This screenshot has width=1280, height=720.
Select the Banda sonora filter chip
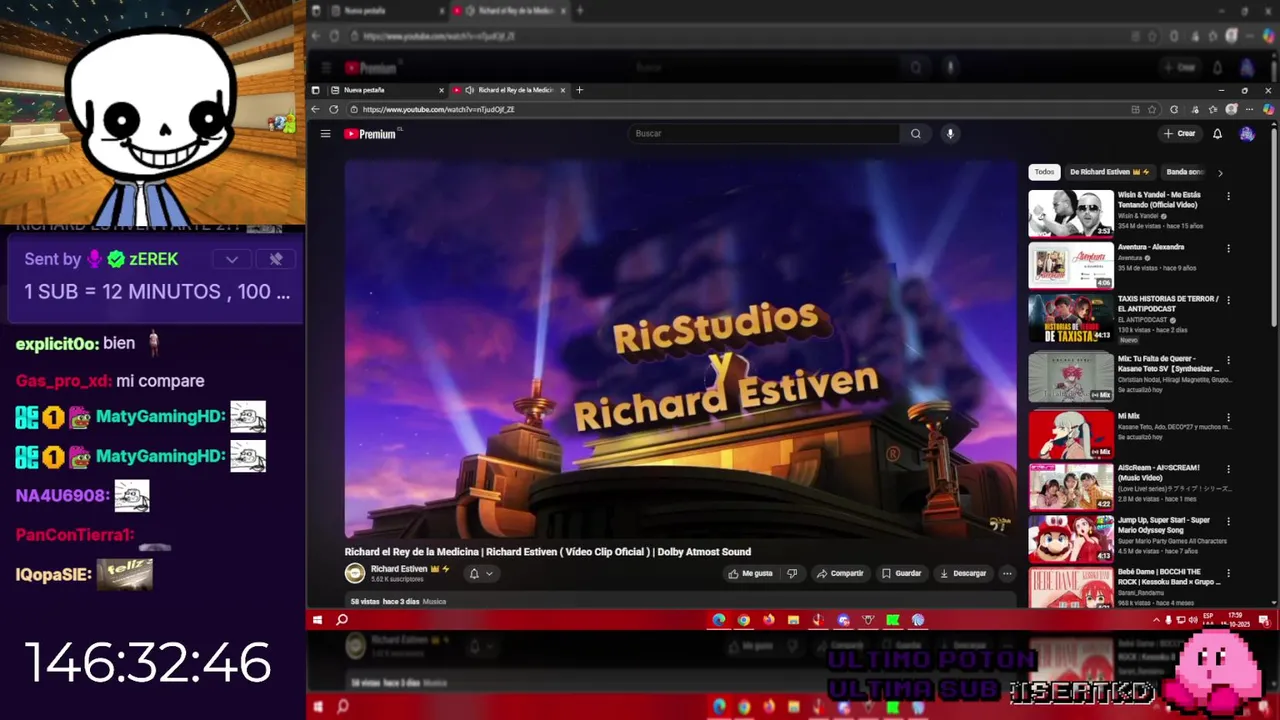point(1186,172)
